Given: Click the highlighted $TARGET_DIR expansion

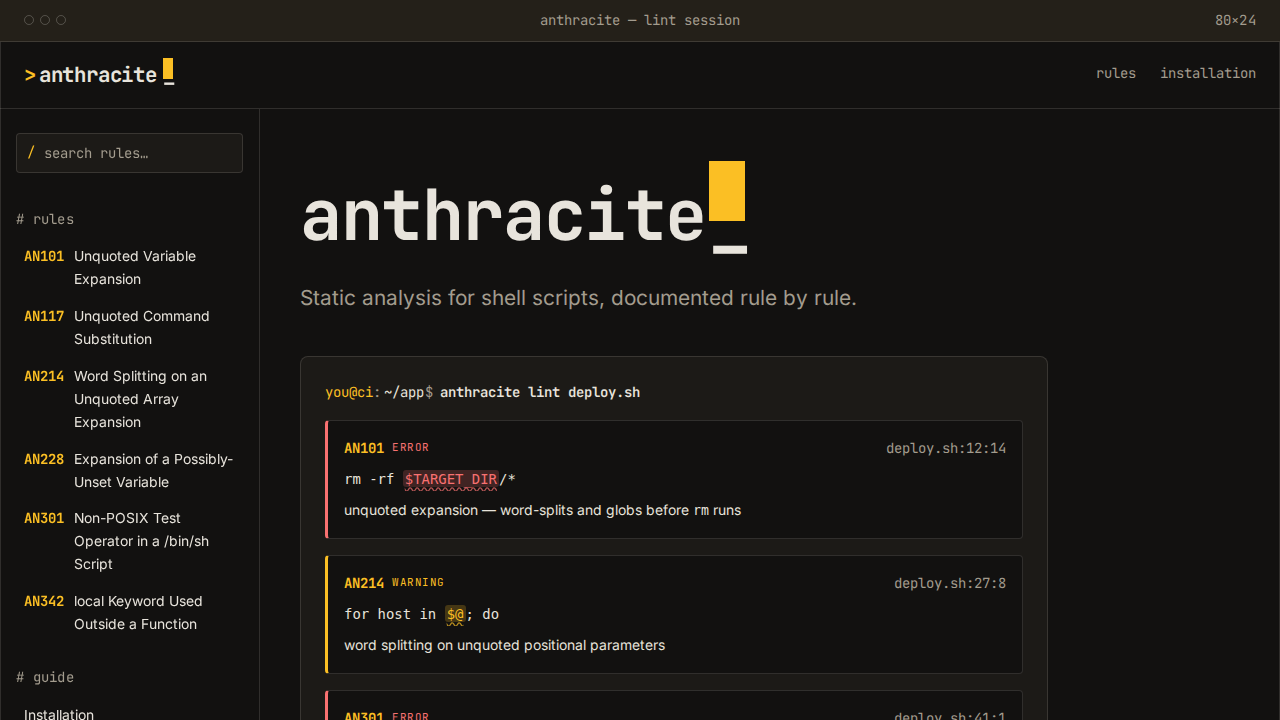Looking at the screenshot, I should [x=451, y=479].
